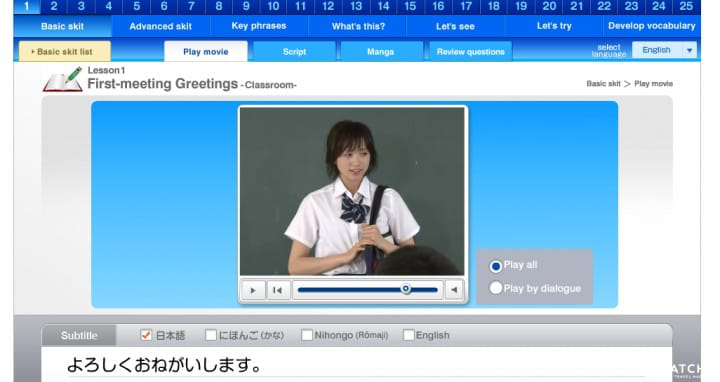
Task: Go to lesson 1
Action: click(x=27, y=6)
